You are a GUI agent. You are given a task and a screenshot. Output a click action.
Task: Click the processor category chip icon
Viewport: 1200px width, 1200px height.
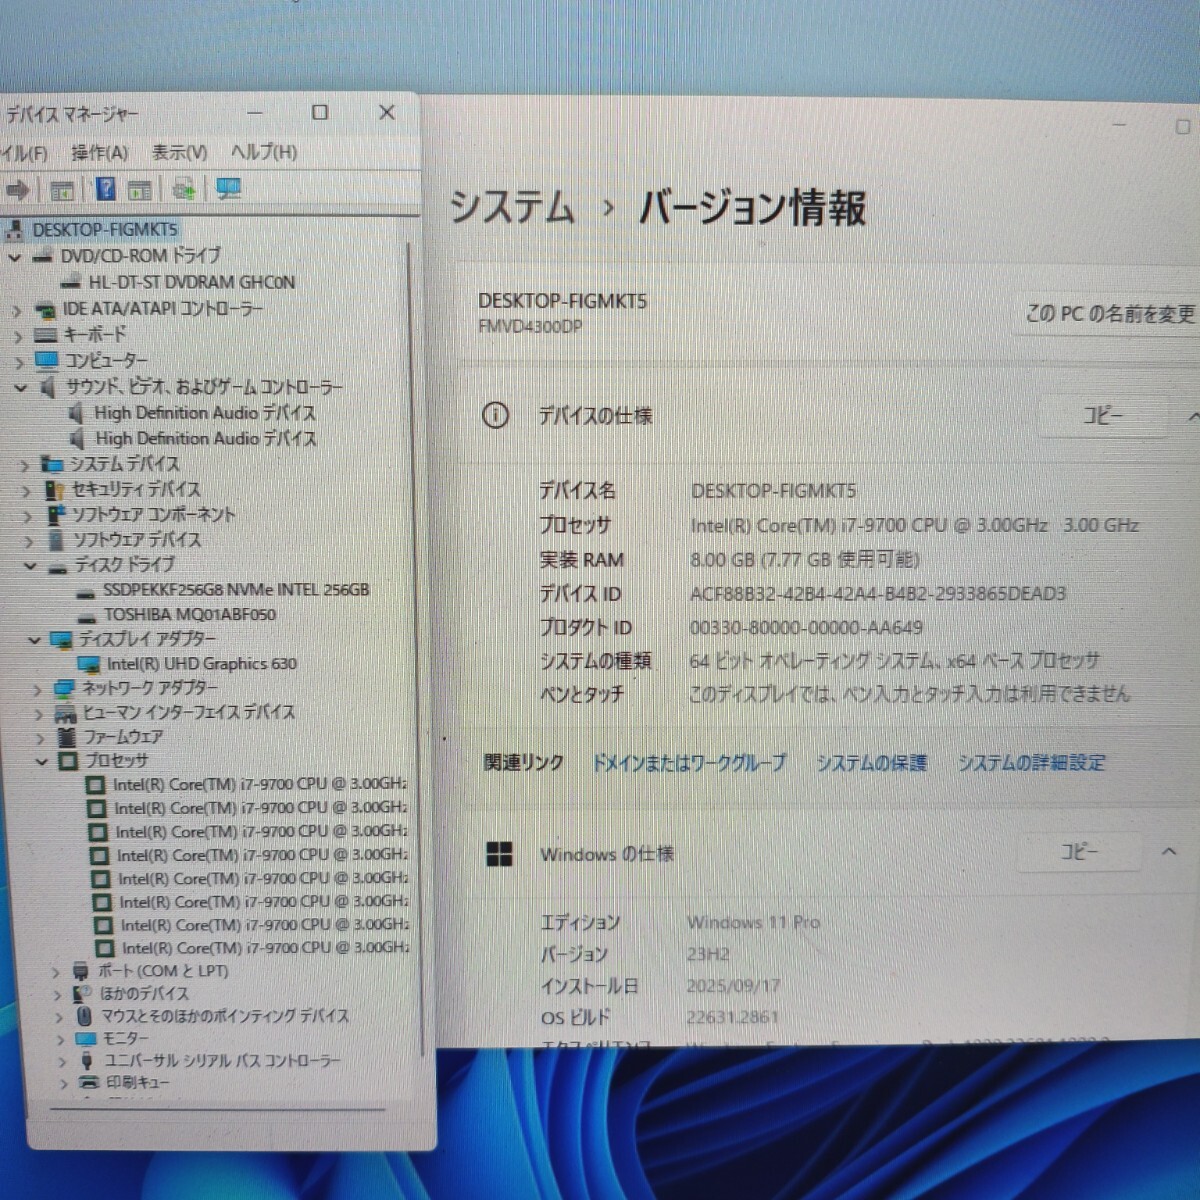[68, 761]
